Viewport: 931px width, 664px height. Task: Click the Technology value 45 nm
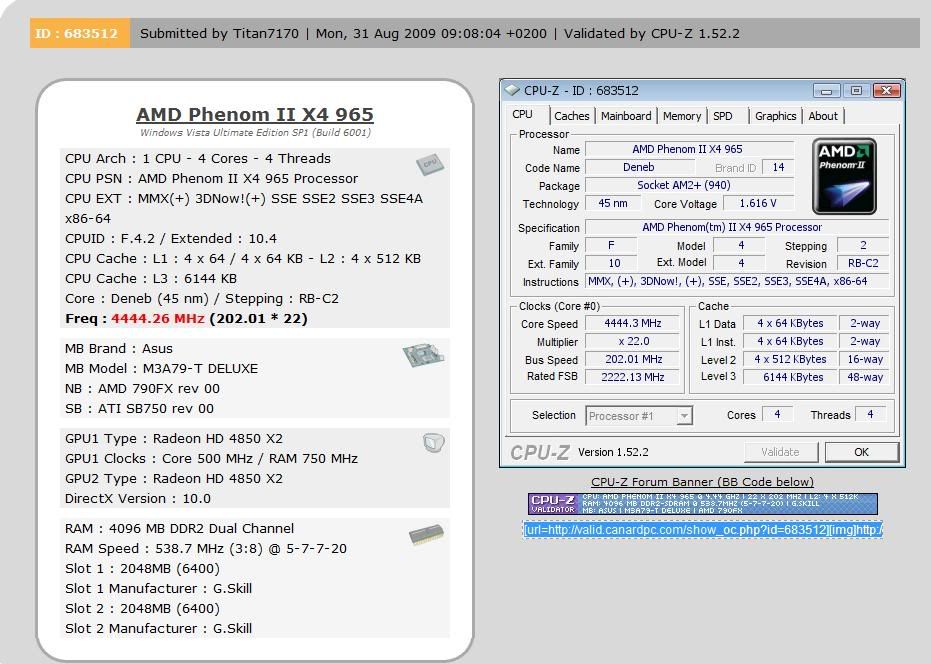point(613,203)
